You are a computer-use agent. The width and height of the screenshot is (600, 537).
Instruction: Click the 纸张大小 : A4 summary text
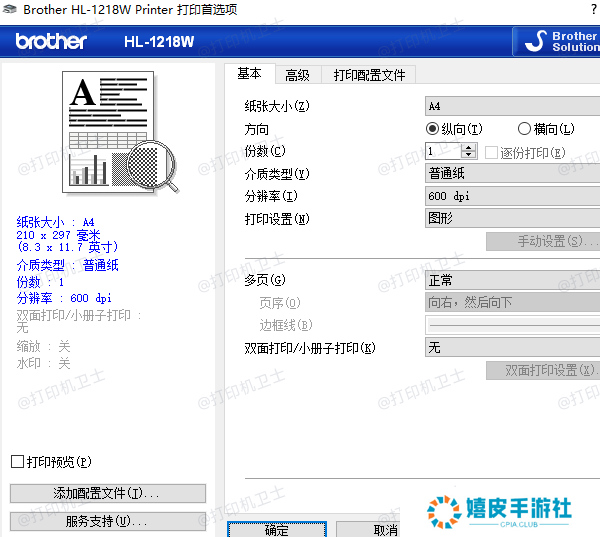click(x=55, y=222)
